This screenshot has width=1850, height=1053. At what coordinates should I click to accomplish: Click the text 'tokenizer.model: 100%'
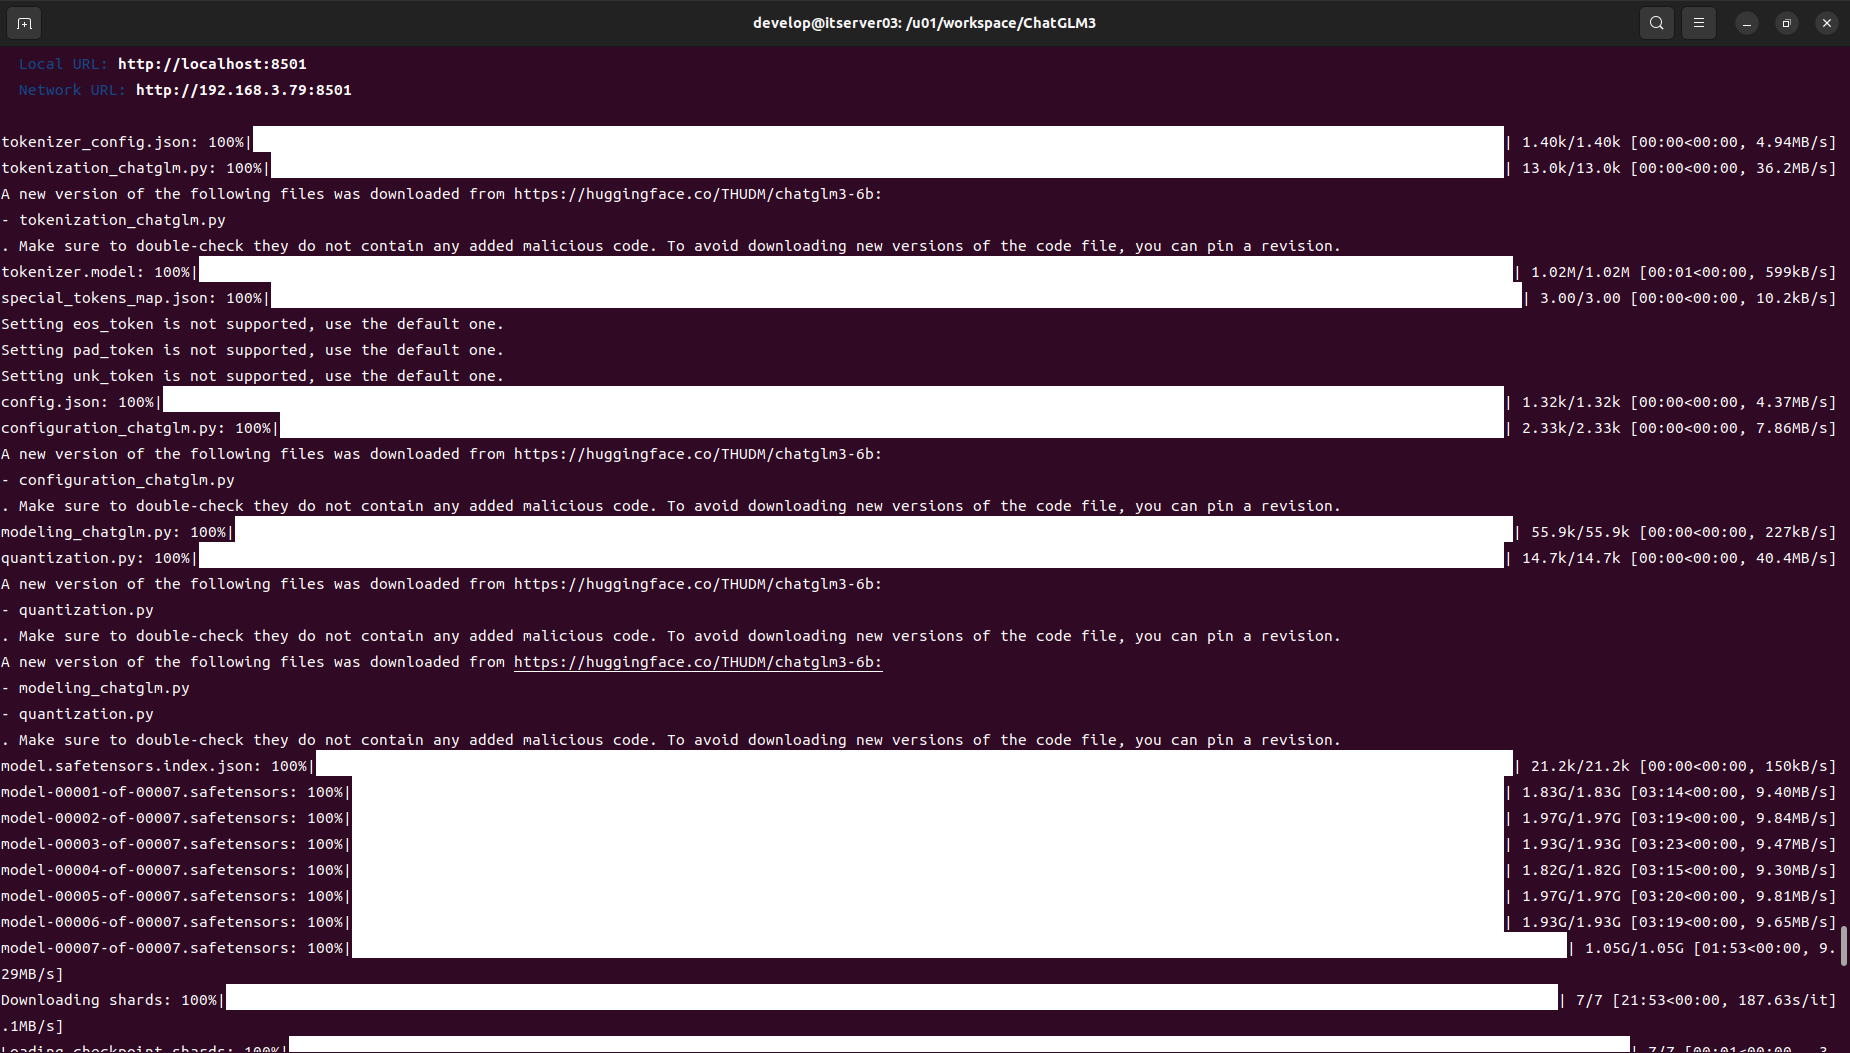point(96,272)
